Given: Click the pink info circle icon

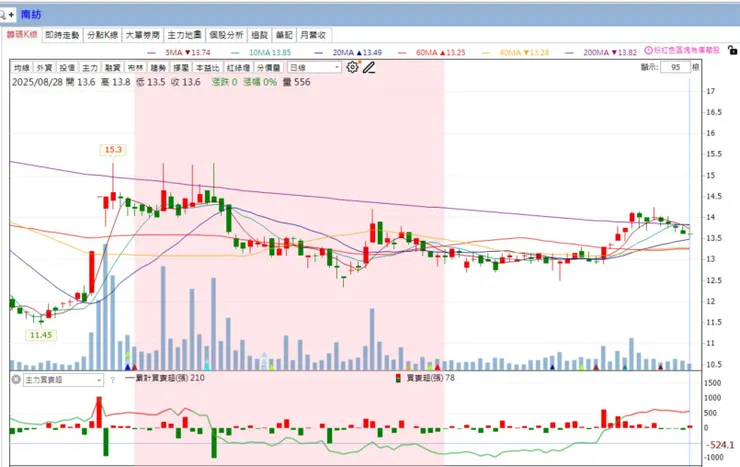Looking at the screenshot, I should click(648, 50).
